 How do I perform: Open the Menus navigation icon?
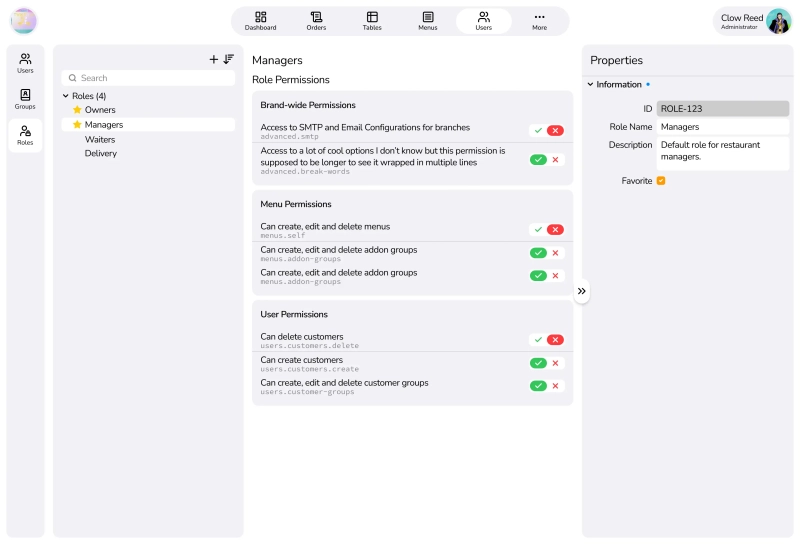[x=428, y=17]
